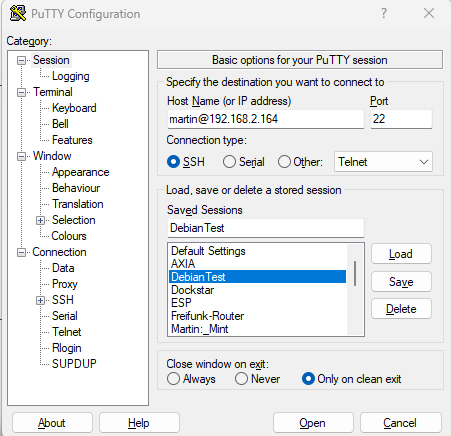Viewport: 451px width, 436px height.
Task: Cancel the PuTTY configuration dialog
Action: tap(401, 423)
